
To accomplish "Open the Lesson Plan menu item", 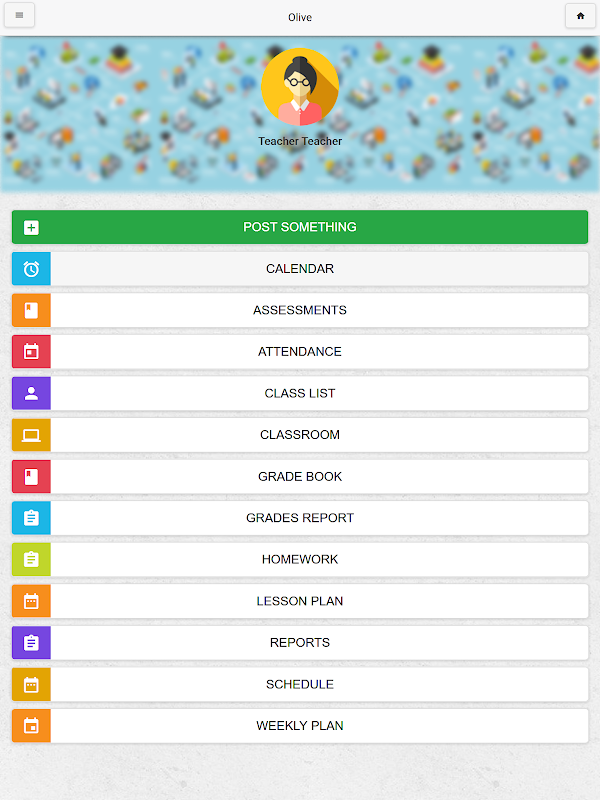I will click(300, 601).
